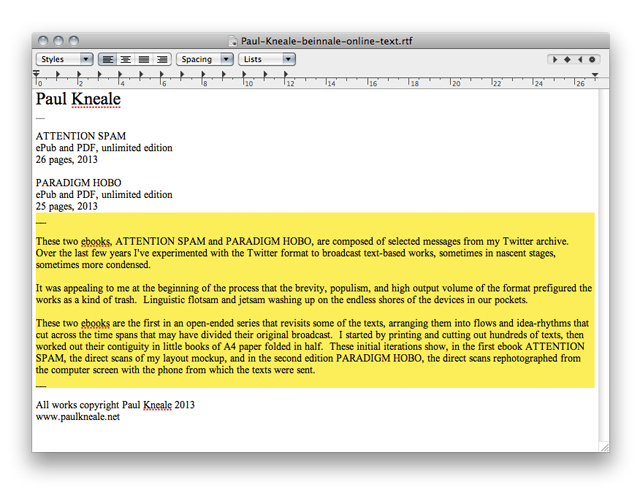The image size is (640, 493).
Task: Click the window title Paul-Kneale-beinnale-online-text.rtf
Action: [326, 41]
